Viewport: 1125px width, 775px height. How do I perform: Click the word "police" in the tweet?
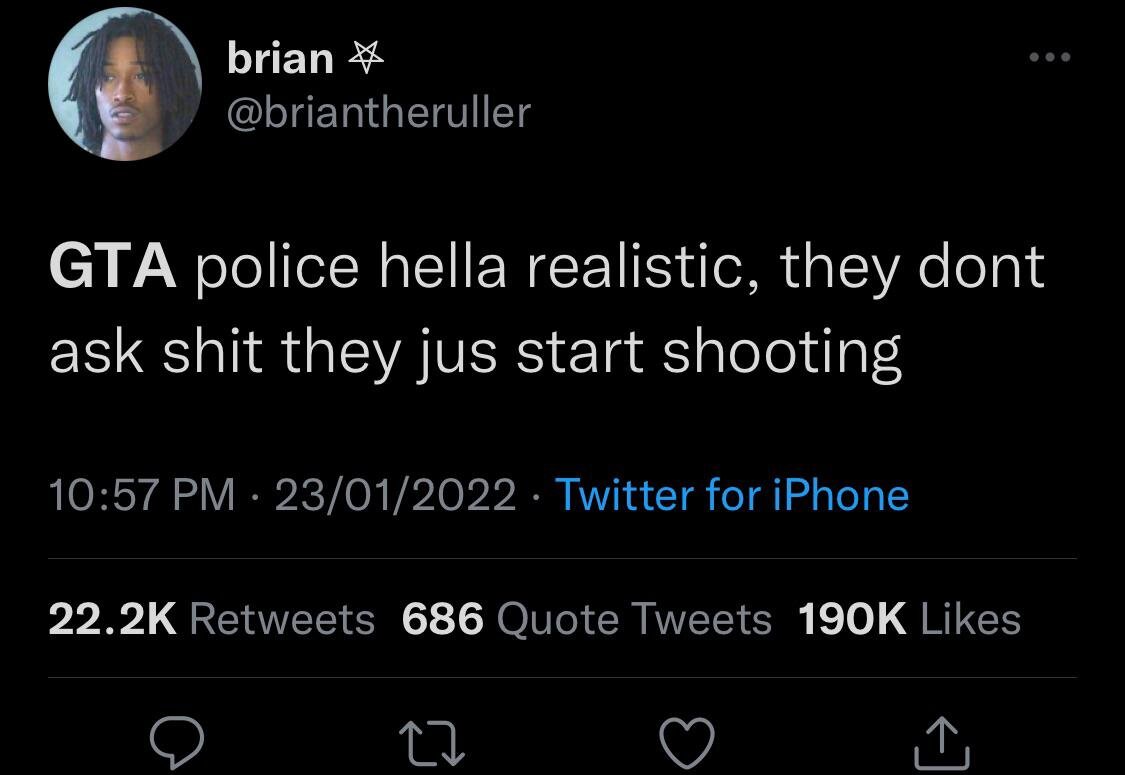pyautogui.click(x=276, y=269)
